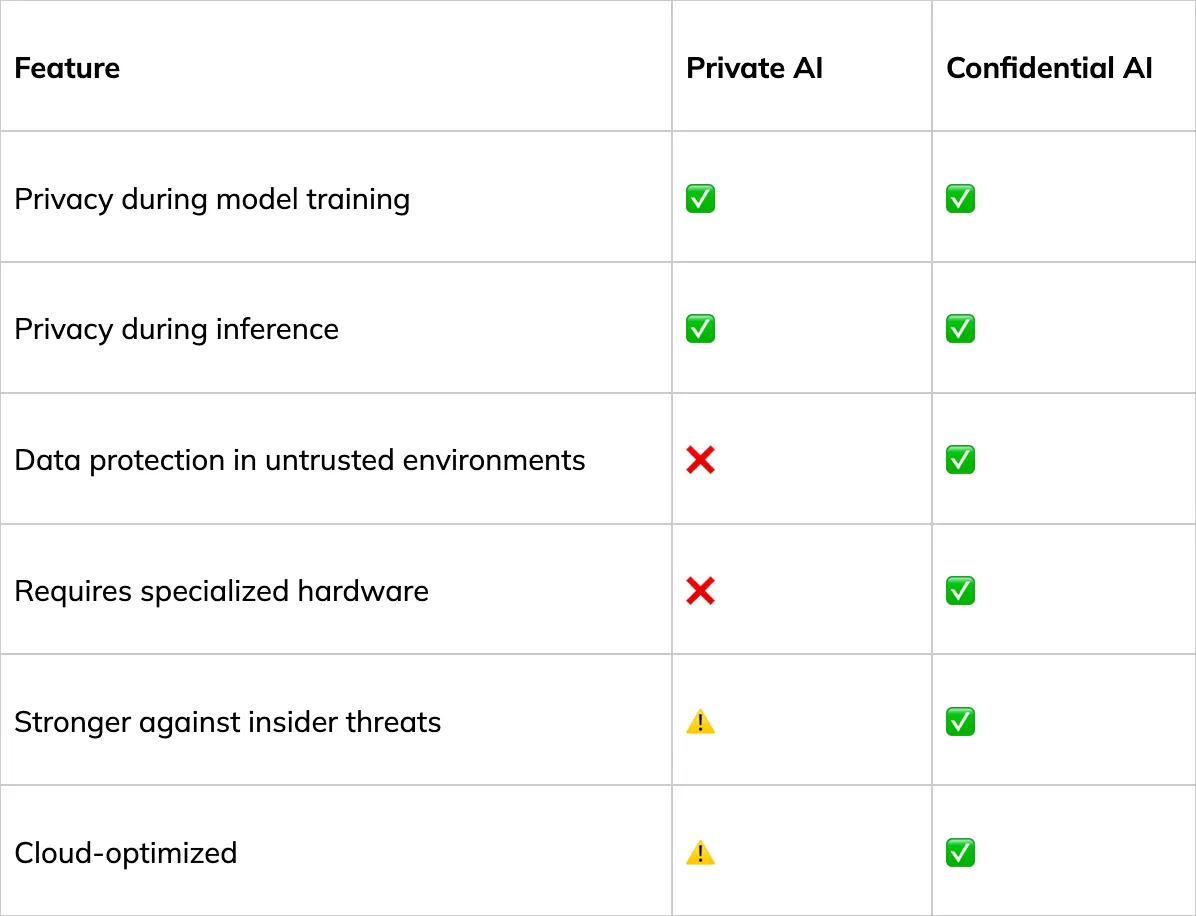Click Private AI checkmark for model training privacy
The height and width of the screenshot is (916, 1196).
(700, 198)
